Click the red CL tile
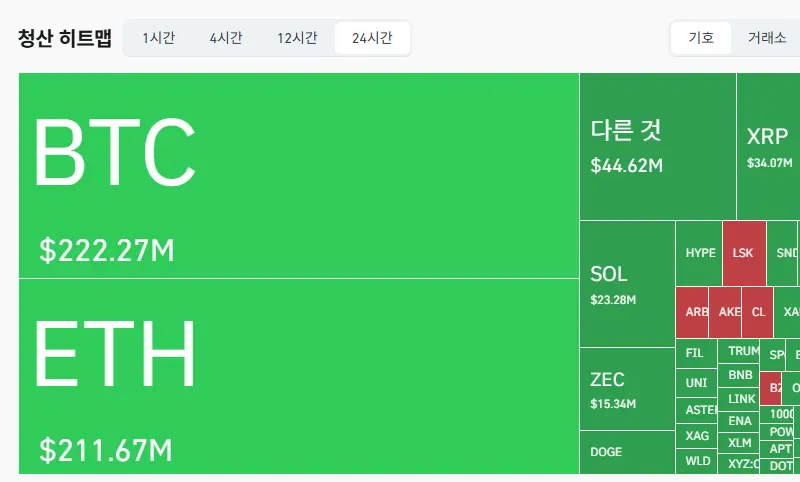 757,312
